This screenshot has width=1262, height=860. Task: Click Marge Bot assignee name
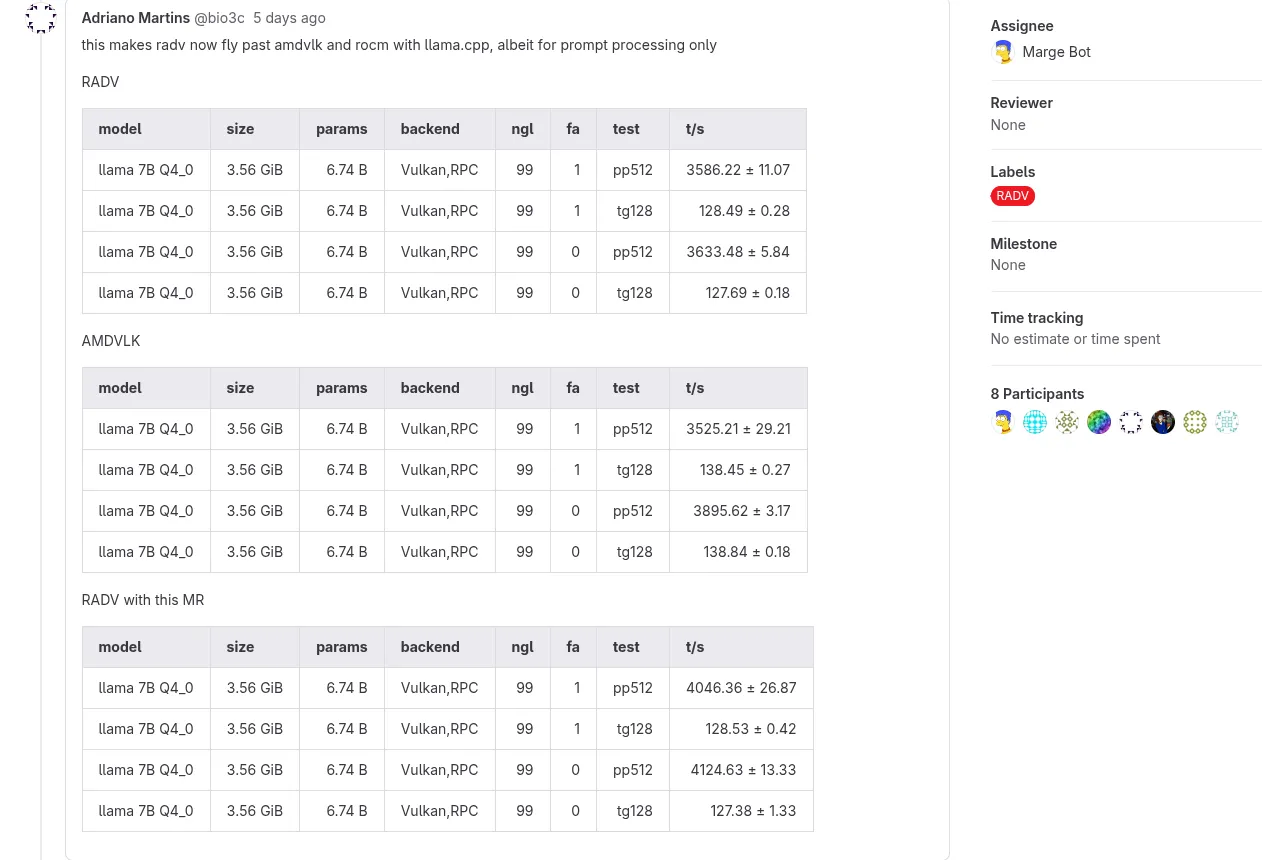[1056, 52]
